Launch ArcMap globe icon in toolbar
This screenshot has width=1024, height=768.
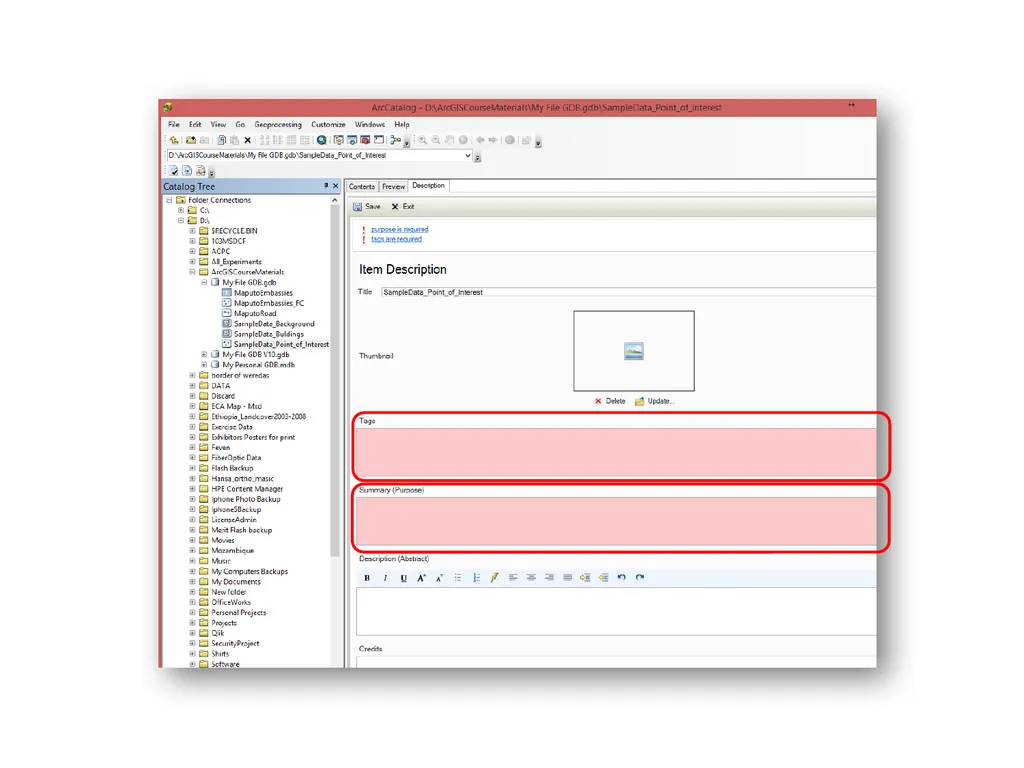coord(321,140)
